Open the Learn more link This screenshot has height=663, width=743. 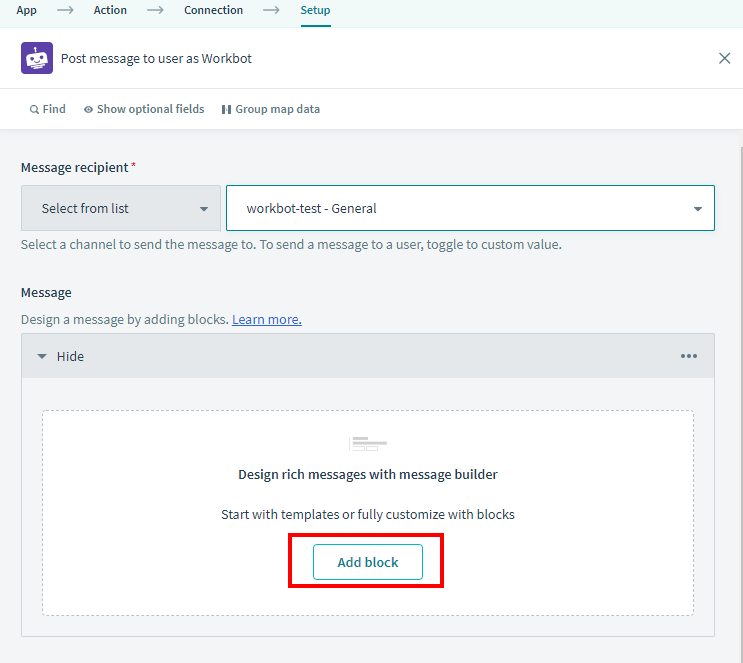[x=267, y=319]
